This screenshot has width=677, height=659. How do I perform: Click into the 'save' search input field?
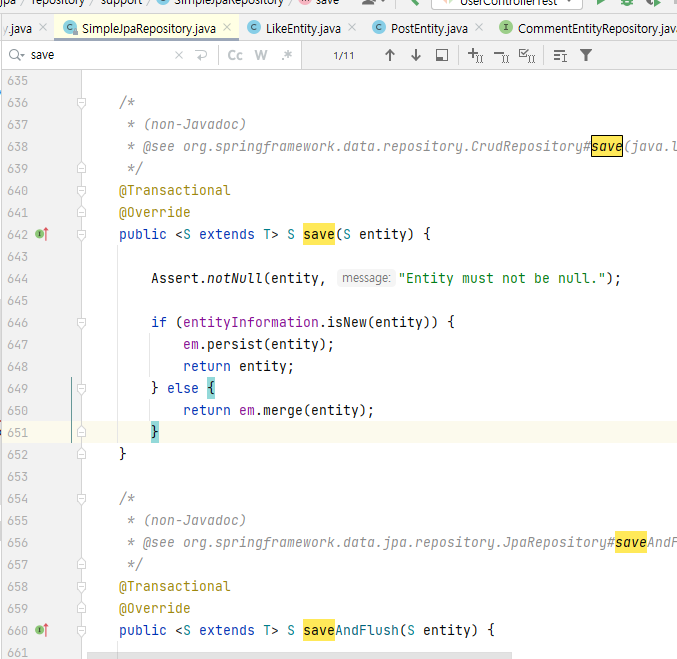pos(99,55)
